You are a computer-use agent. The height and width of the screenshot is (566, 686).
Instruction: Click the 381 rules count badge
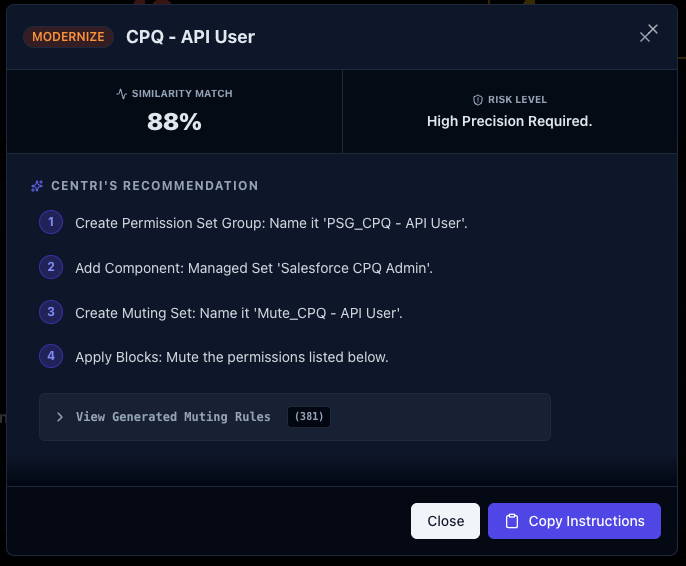tap(309, 416)
